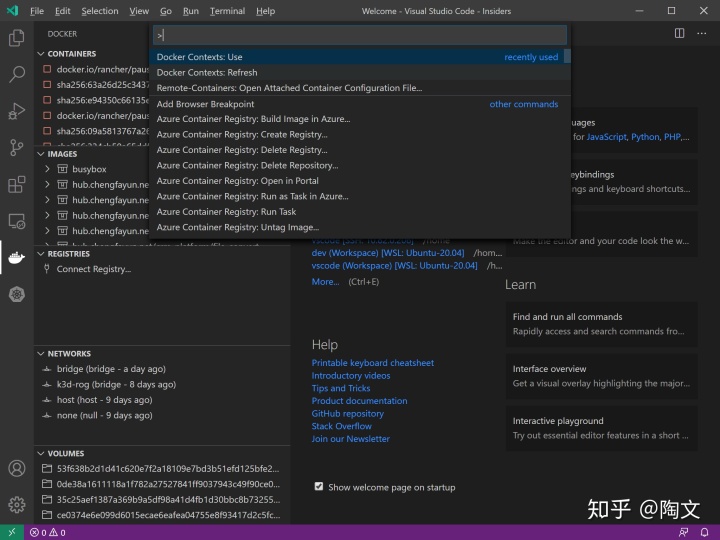
Task: Click the command list scrollbar thumb
Action: [567, 56]
